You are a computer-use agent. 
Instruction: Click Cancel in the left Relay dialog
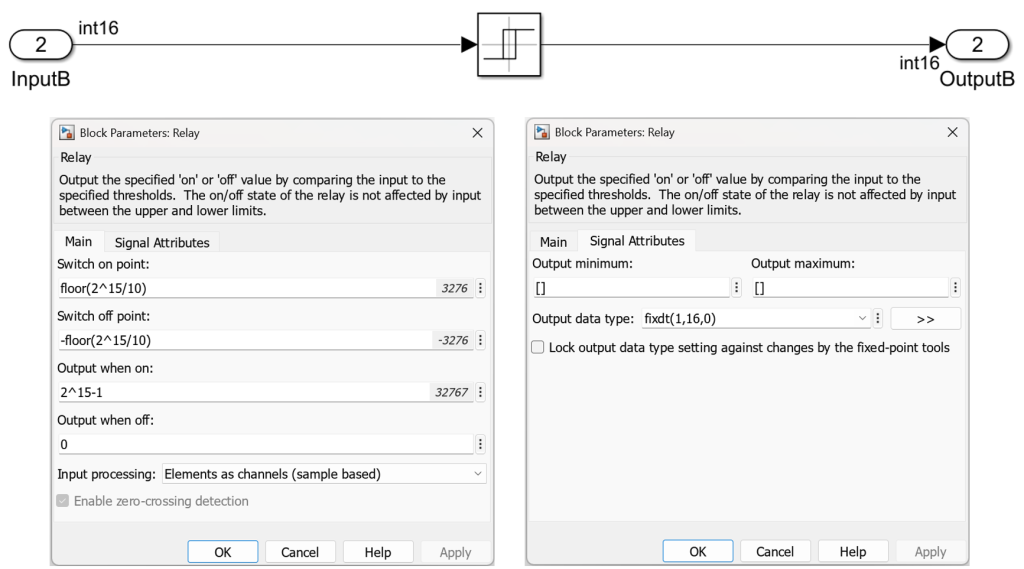coord(300,552)
